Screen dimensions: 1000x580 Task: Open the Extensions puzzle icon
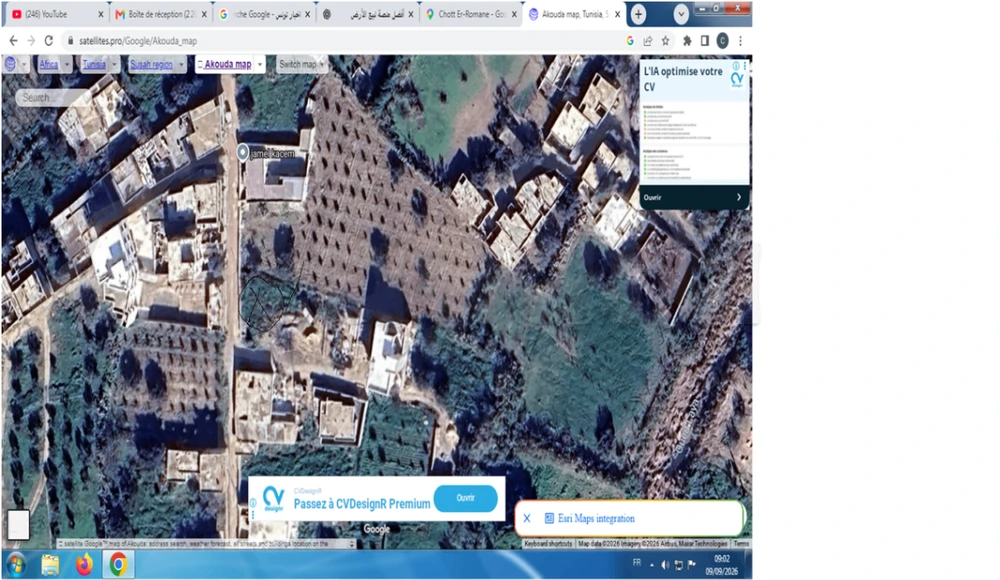(x=687, y=41)
